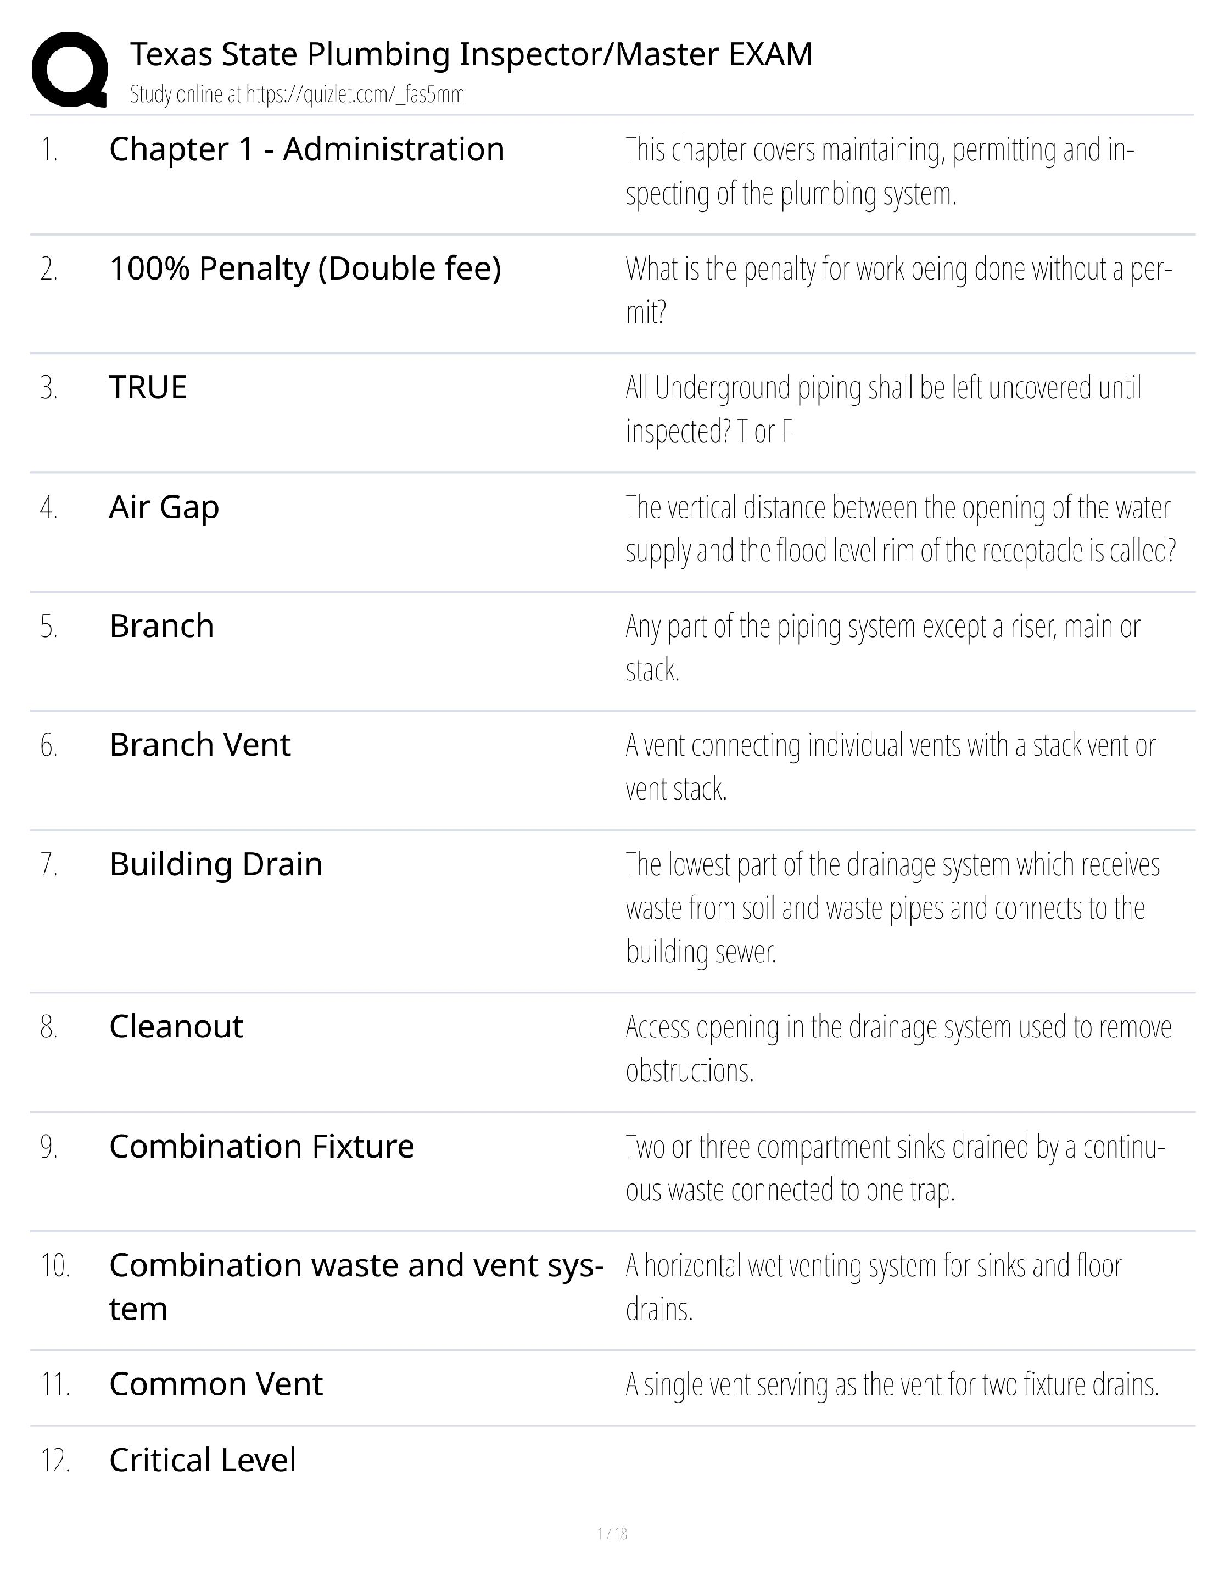The height and width of the screenshot is (1584, 1224).
Task: Click the Critical Level term
Action: point(202,1460)
